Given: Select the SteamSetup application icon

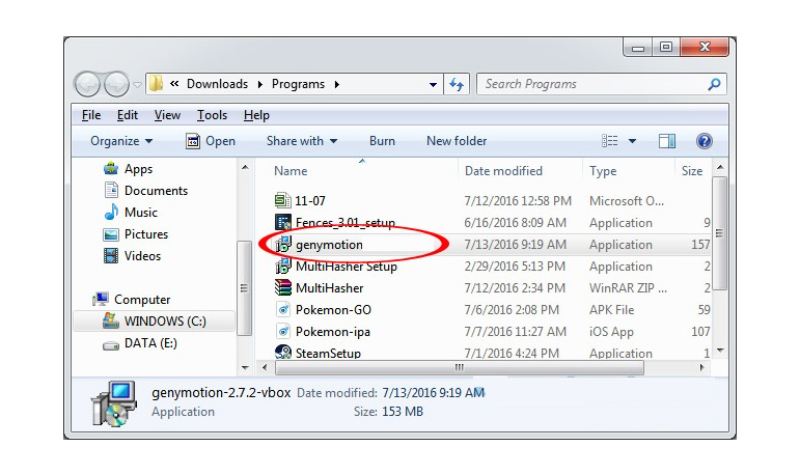Looking at the screenshot, I should click(x=283, y=353).
